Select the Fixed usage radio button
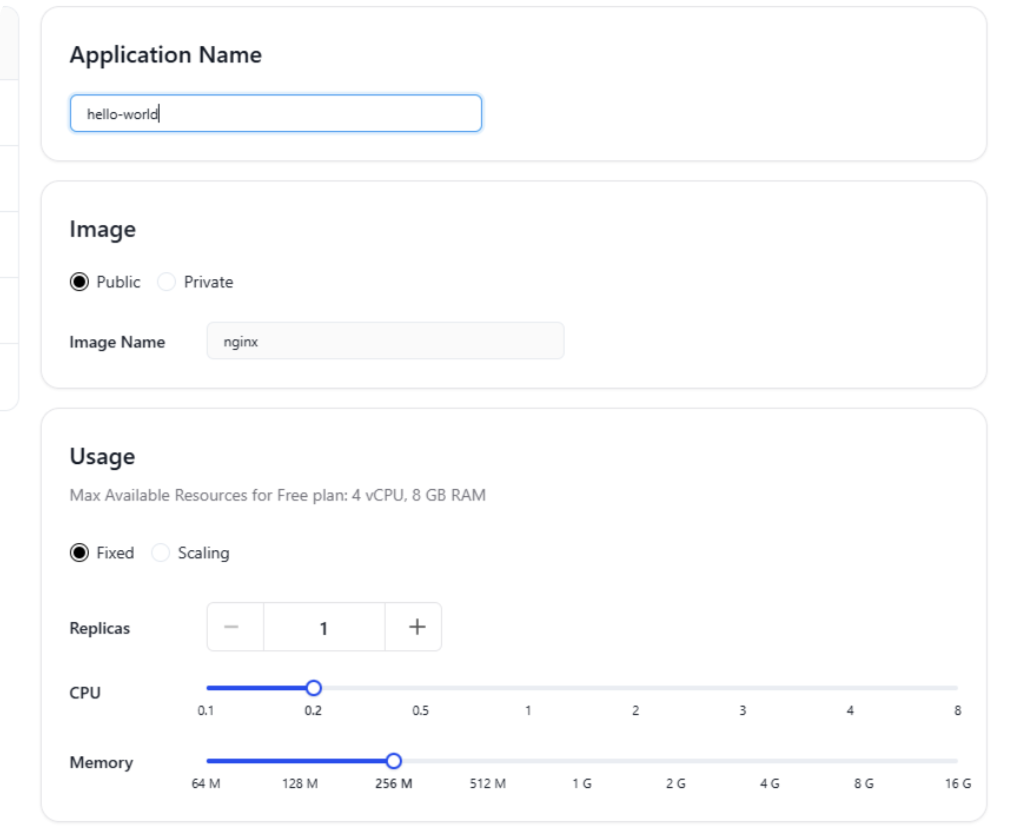1011x839 pixels. (x=79, y=553)
